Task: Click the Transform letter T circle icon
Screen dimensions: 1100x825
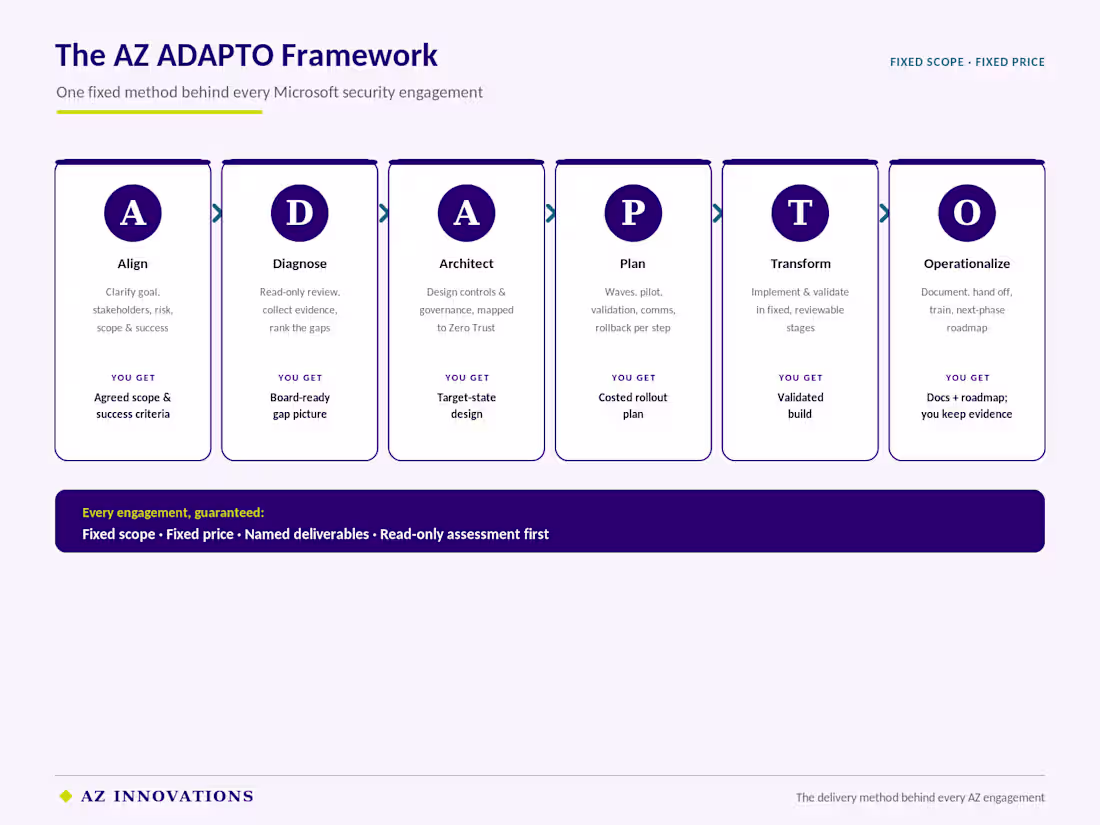Action: pyautogui.click(x=800, y=213)
